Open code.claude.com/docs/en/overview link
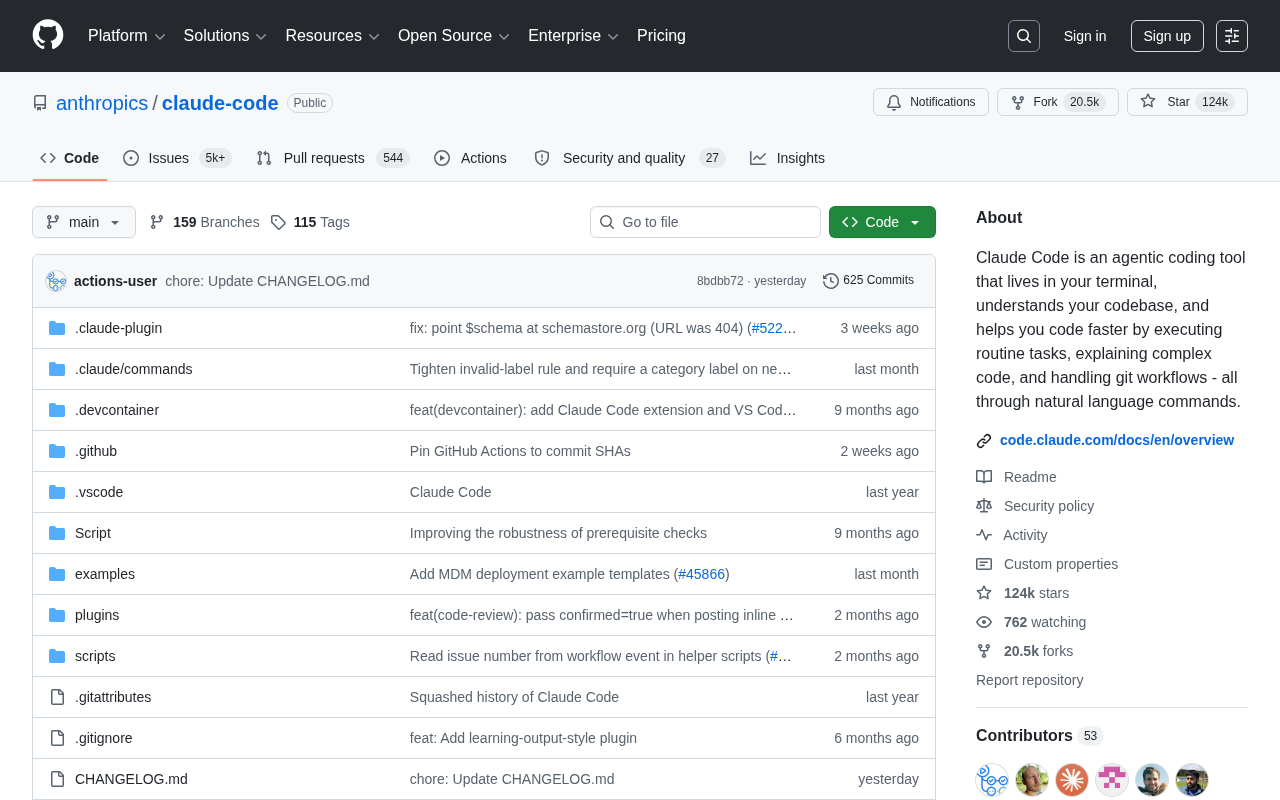 [1117, 440]
